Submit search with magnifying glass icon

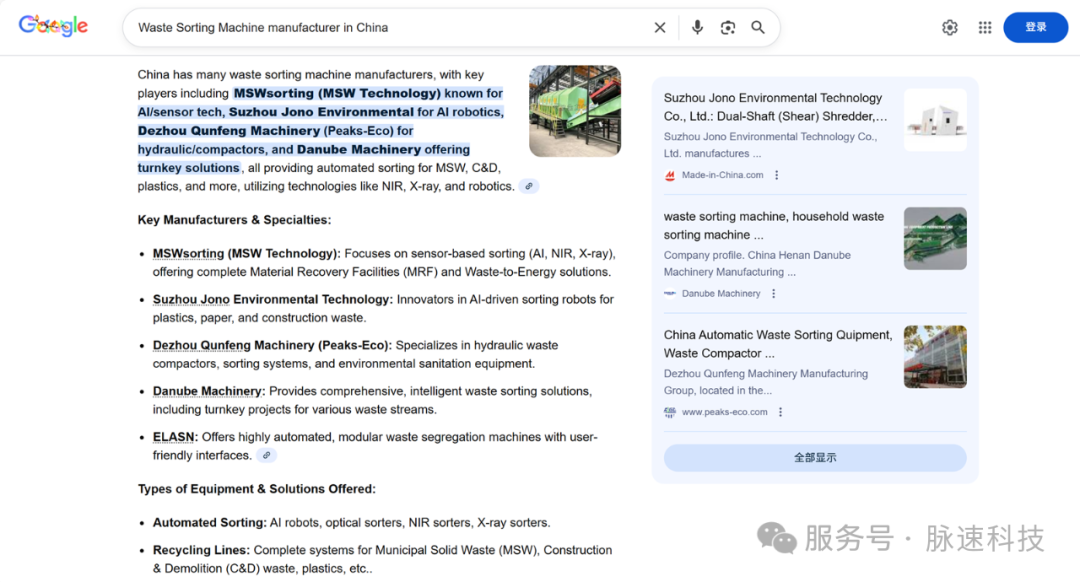tap(758, 28)
